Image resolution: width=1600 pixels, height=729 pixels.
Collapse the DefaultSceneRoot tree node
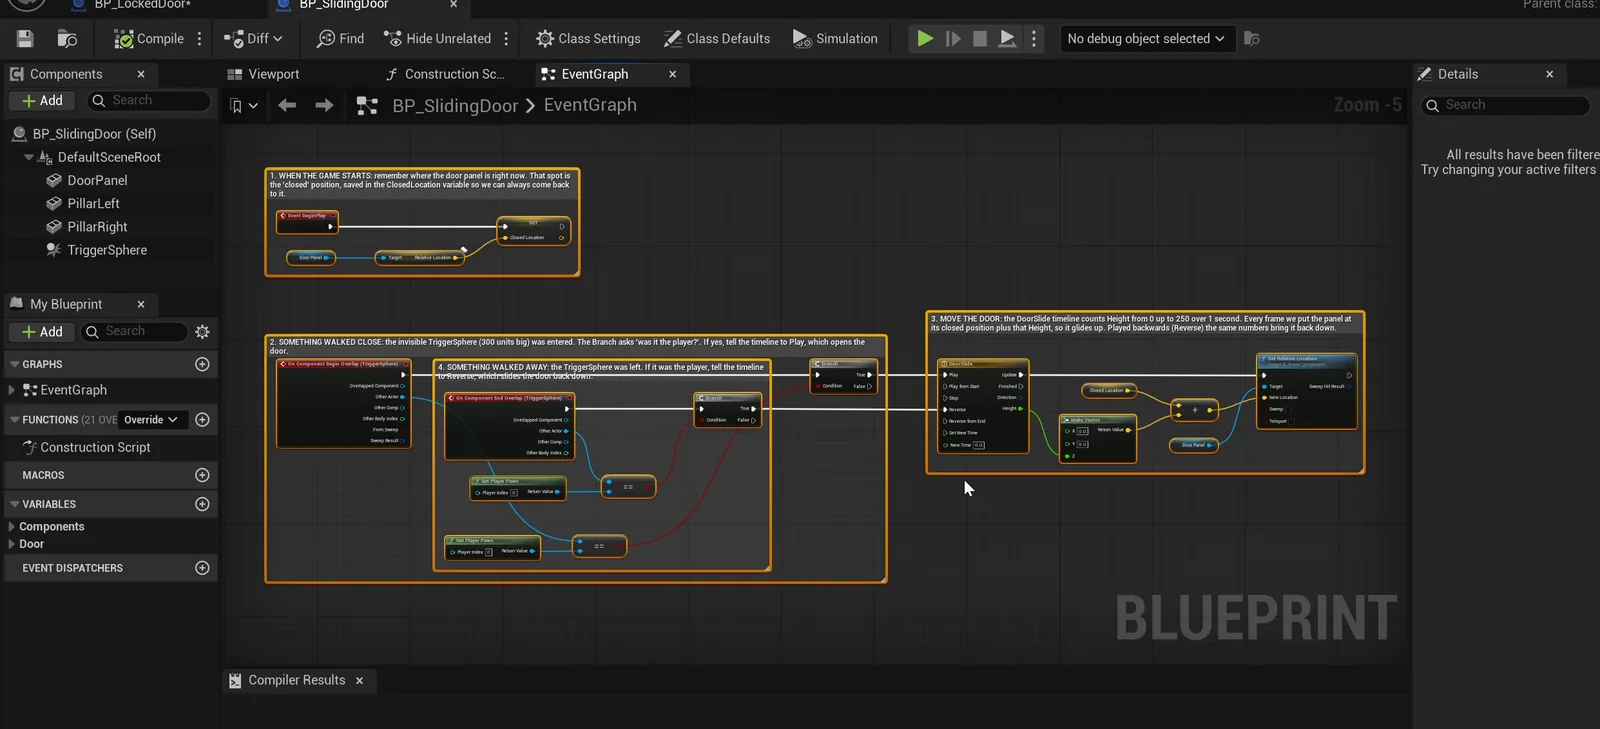coord(29,158)
